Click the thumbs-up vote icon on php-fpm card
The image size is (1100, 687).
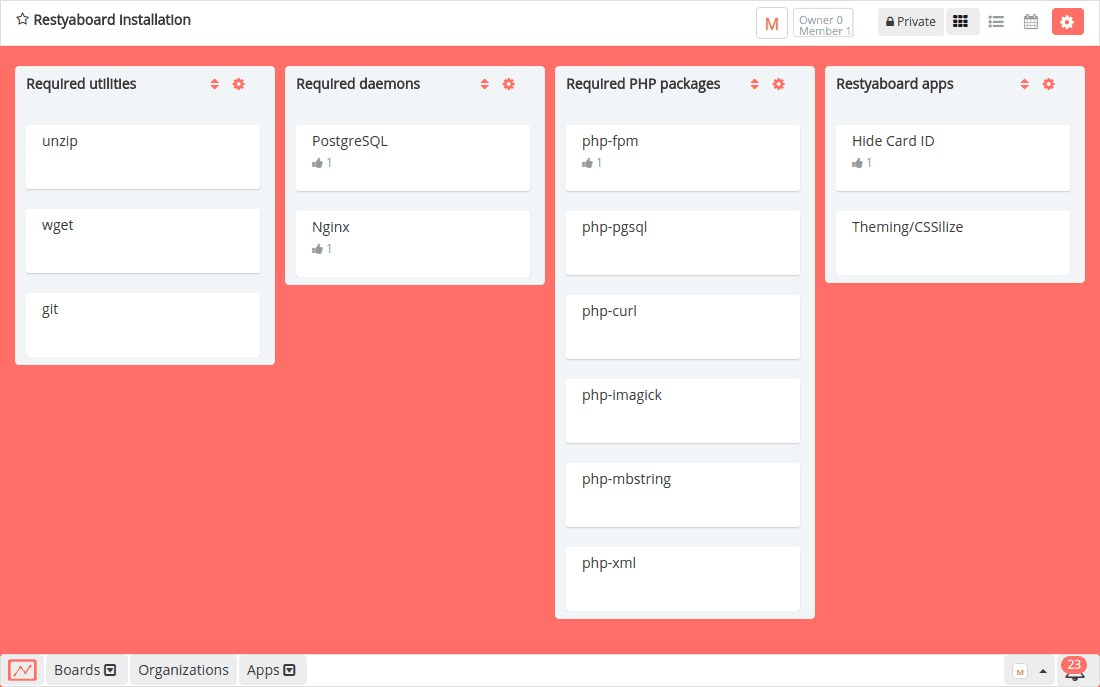pos(588,163)
